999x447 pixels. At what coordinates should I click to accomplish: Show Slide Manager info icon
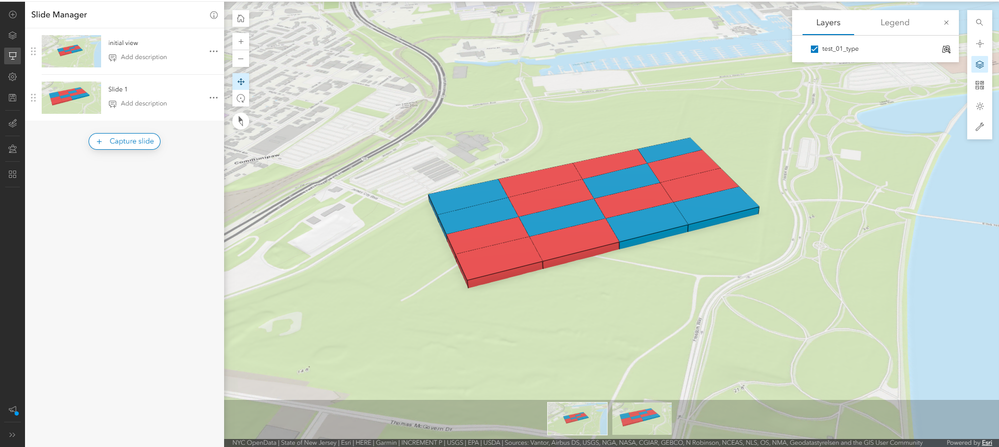point(213,15)
